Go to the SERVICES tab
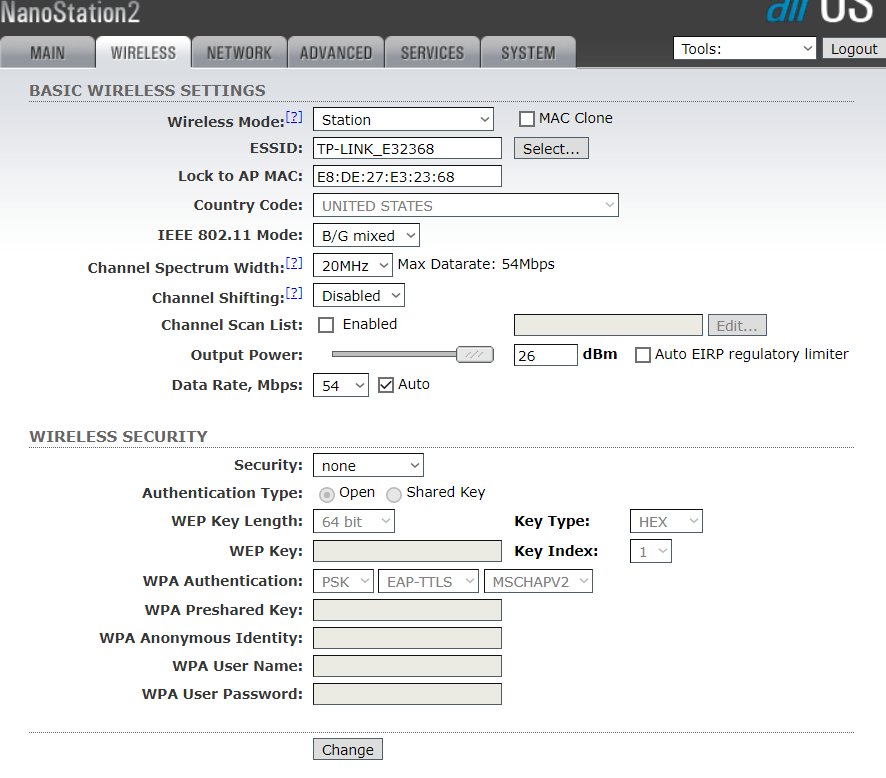Image resolution: width=886 pixels, height=778 pixels. coord(432,53)
